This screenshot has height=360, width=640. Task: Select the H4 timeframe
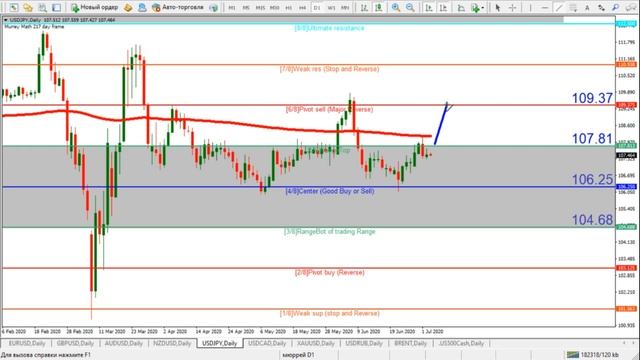point(302,7)
